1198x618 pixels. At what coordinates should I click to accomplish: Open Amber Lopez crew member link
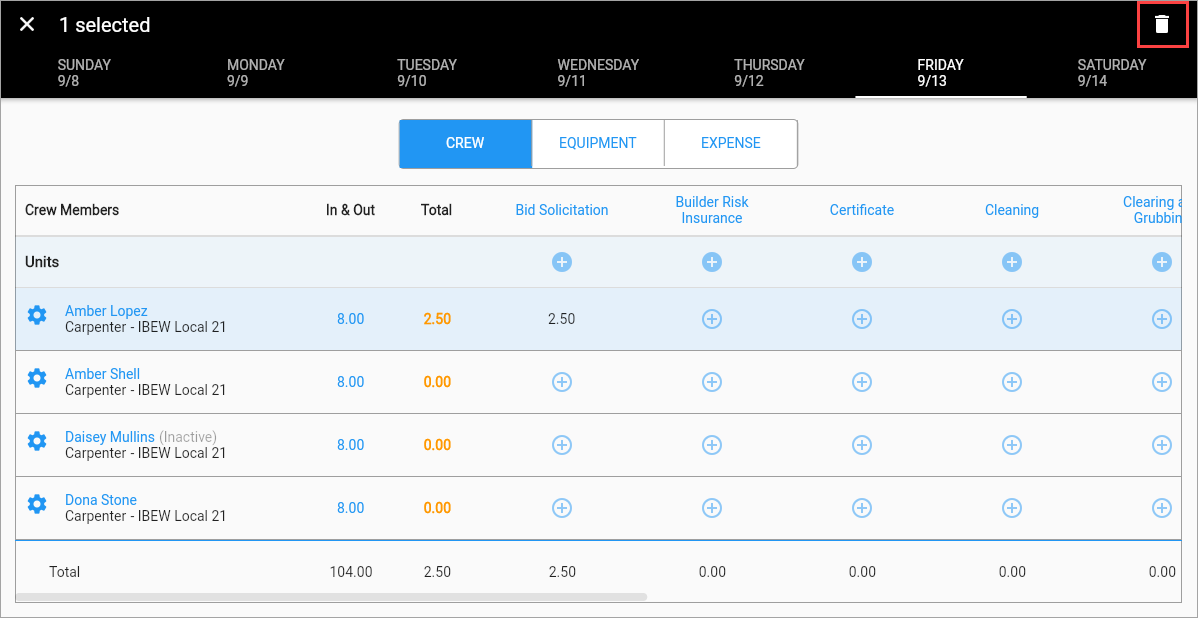106,311
